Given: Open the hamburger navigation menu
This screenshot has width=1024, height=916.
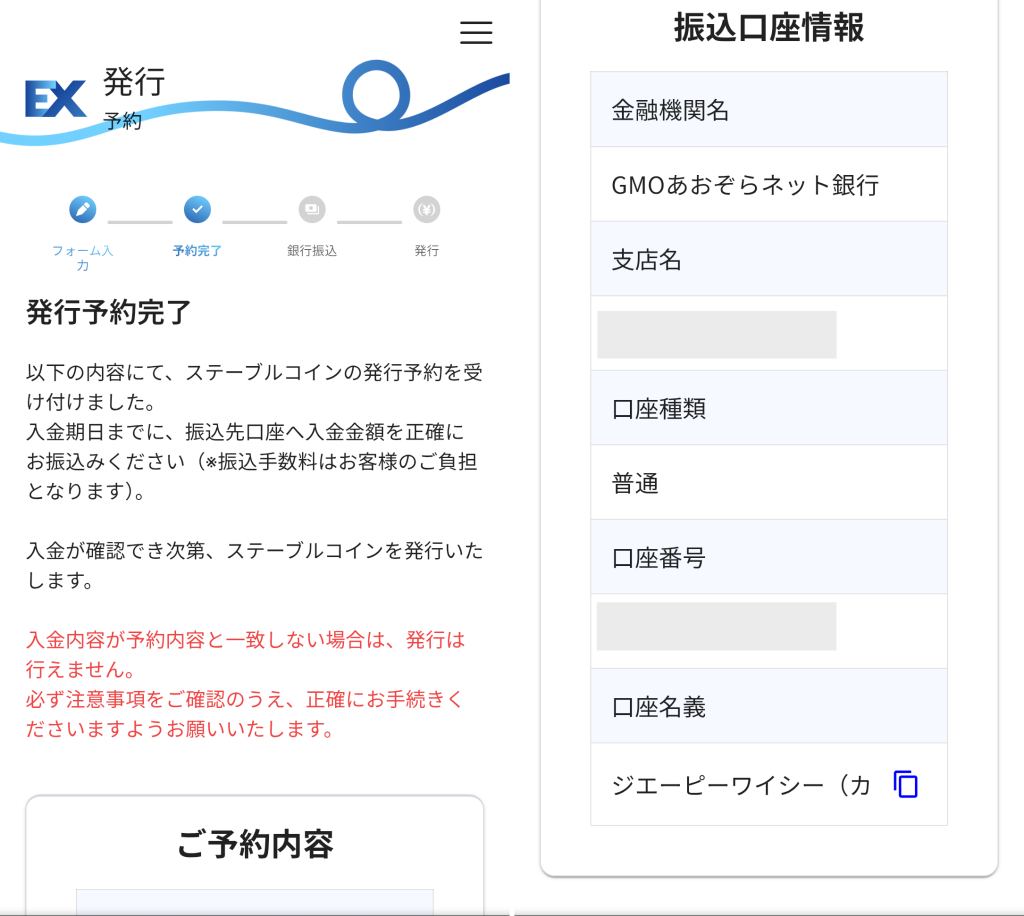Looking at the screenshot, I should coord(476,33).
